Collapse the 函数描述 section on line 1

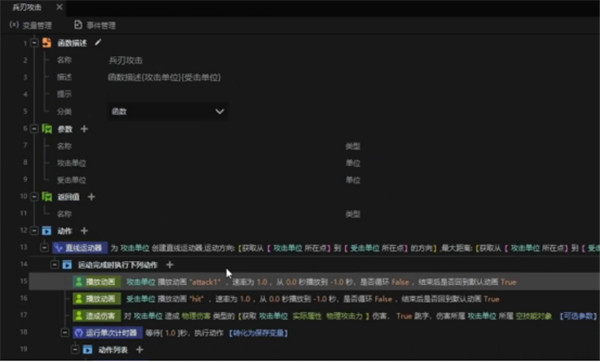(x=34, y=42)
